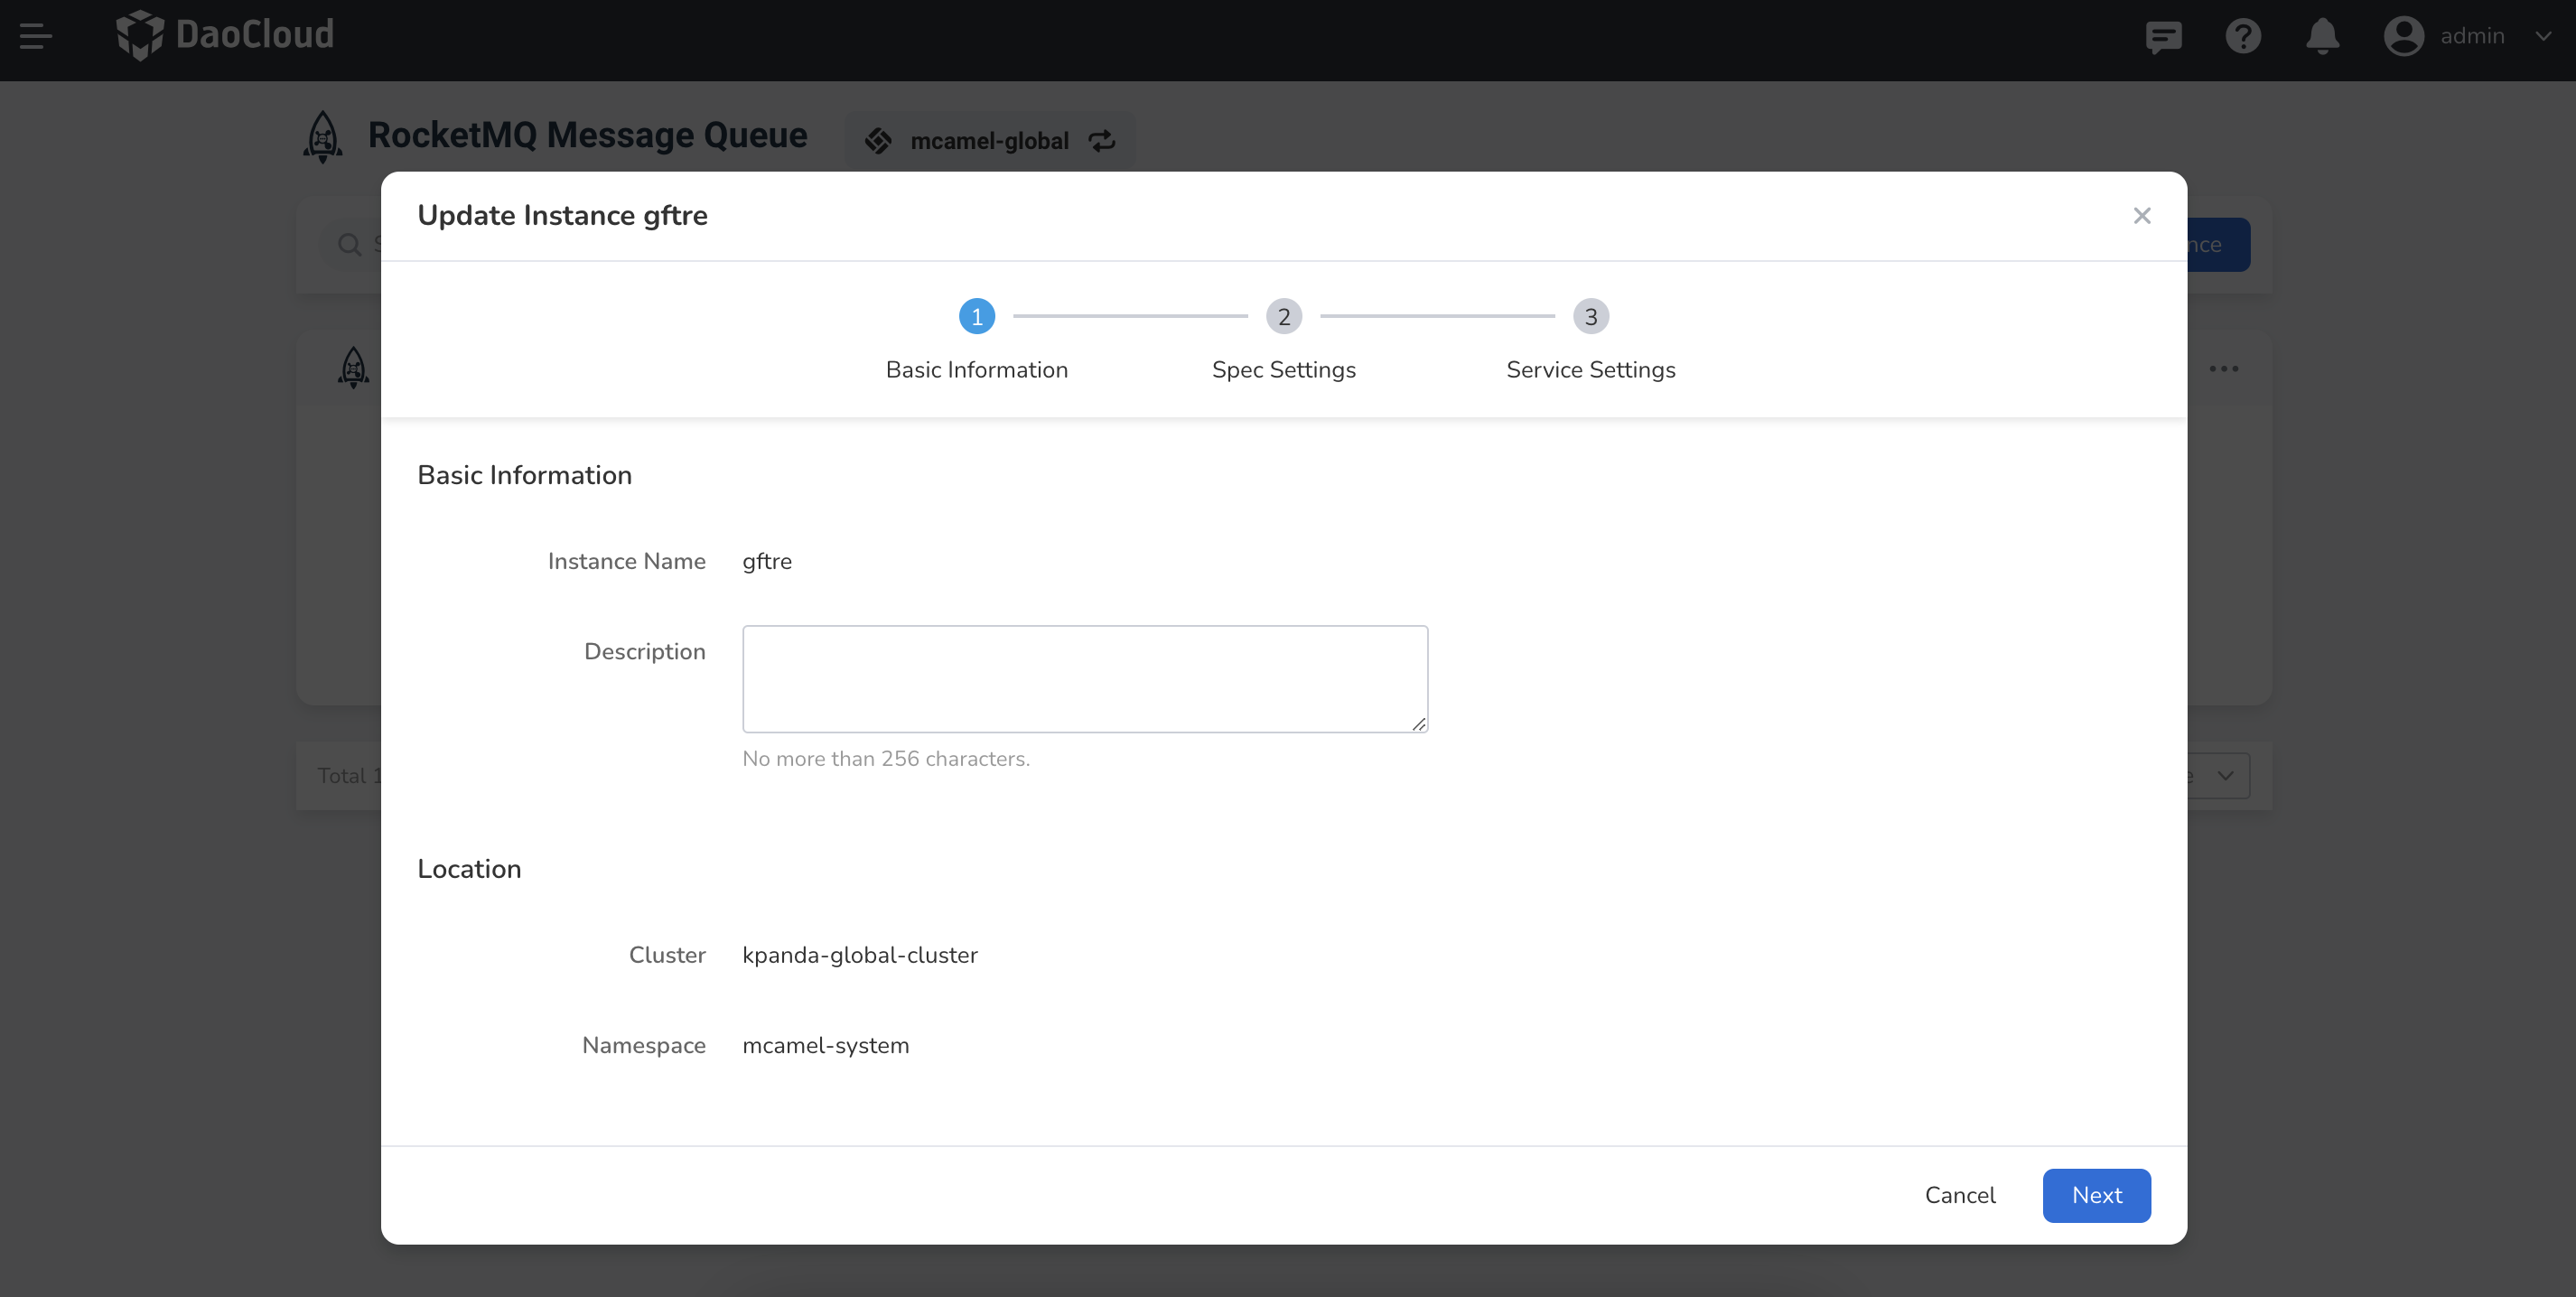This screenshot has height=1297, width=2576.
Task: Focus the Description text area
Action: [1084, 679]
